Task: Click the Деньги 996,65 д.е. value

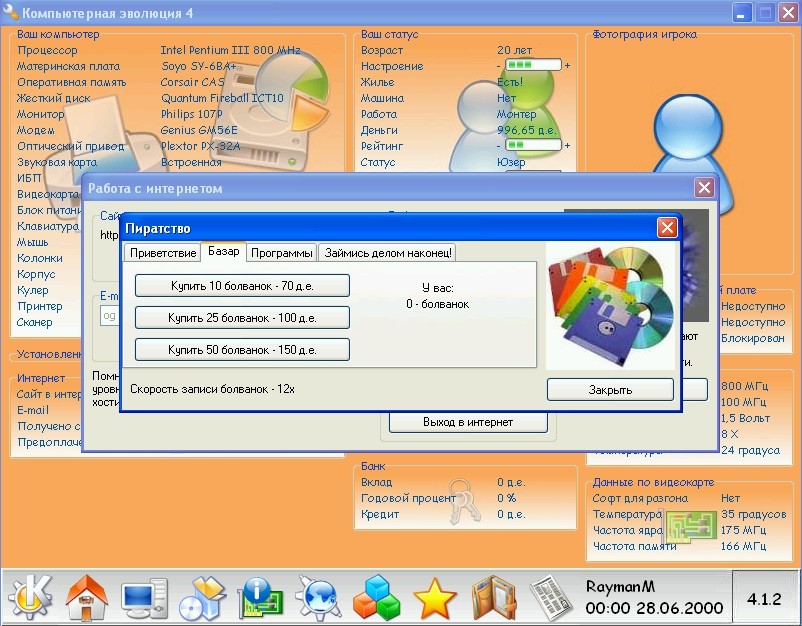Action: point(527,130)
